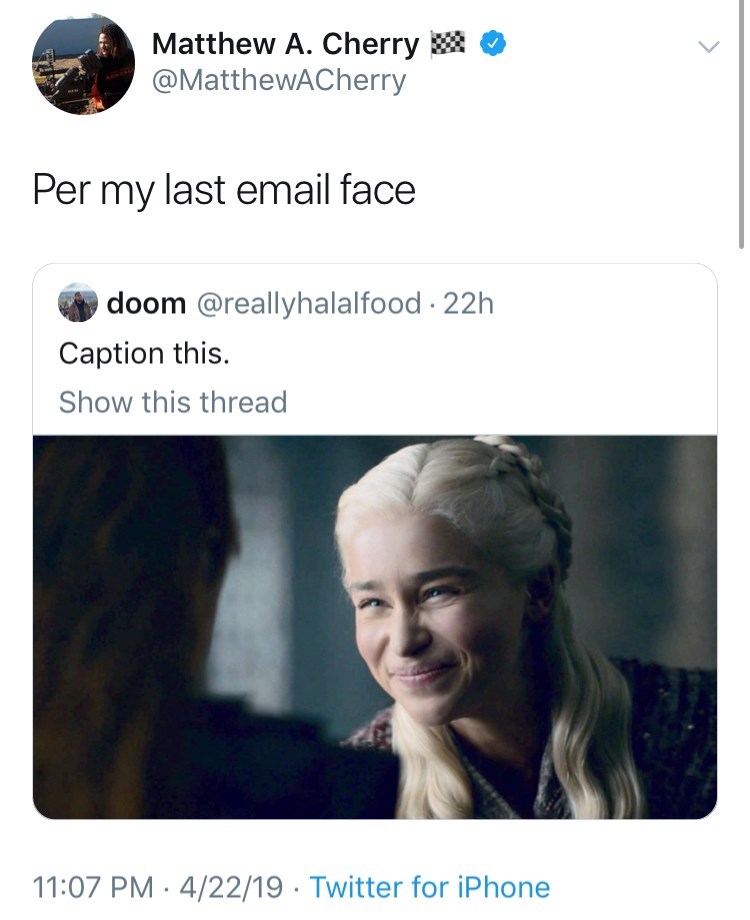Click the 'Per my last email face' text

pos(224,190)
